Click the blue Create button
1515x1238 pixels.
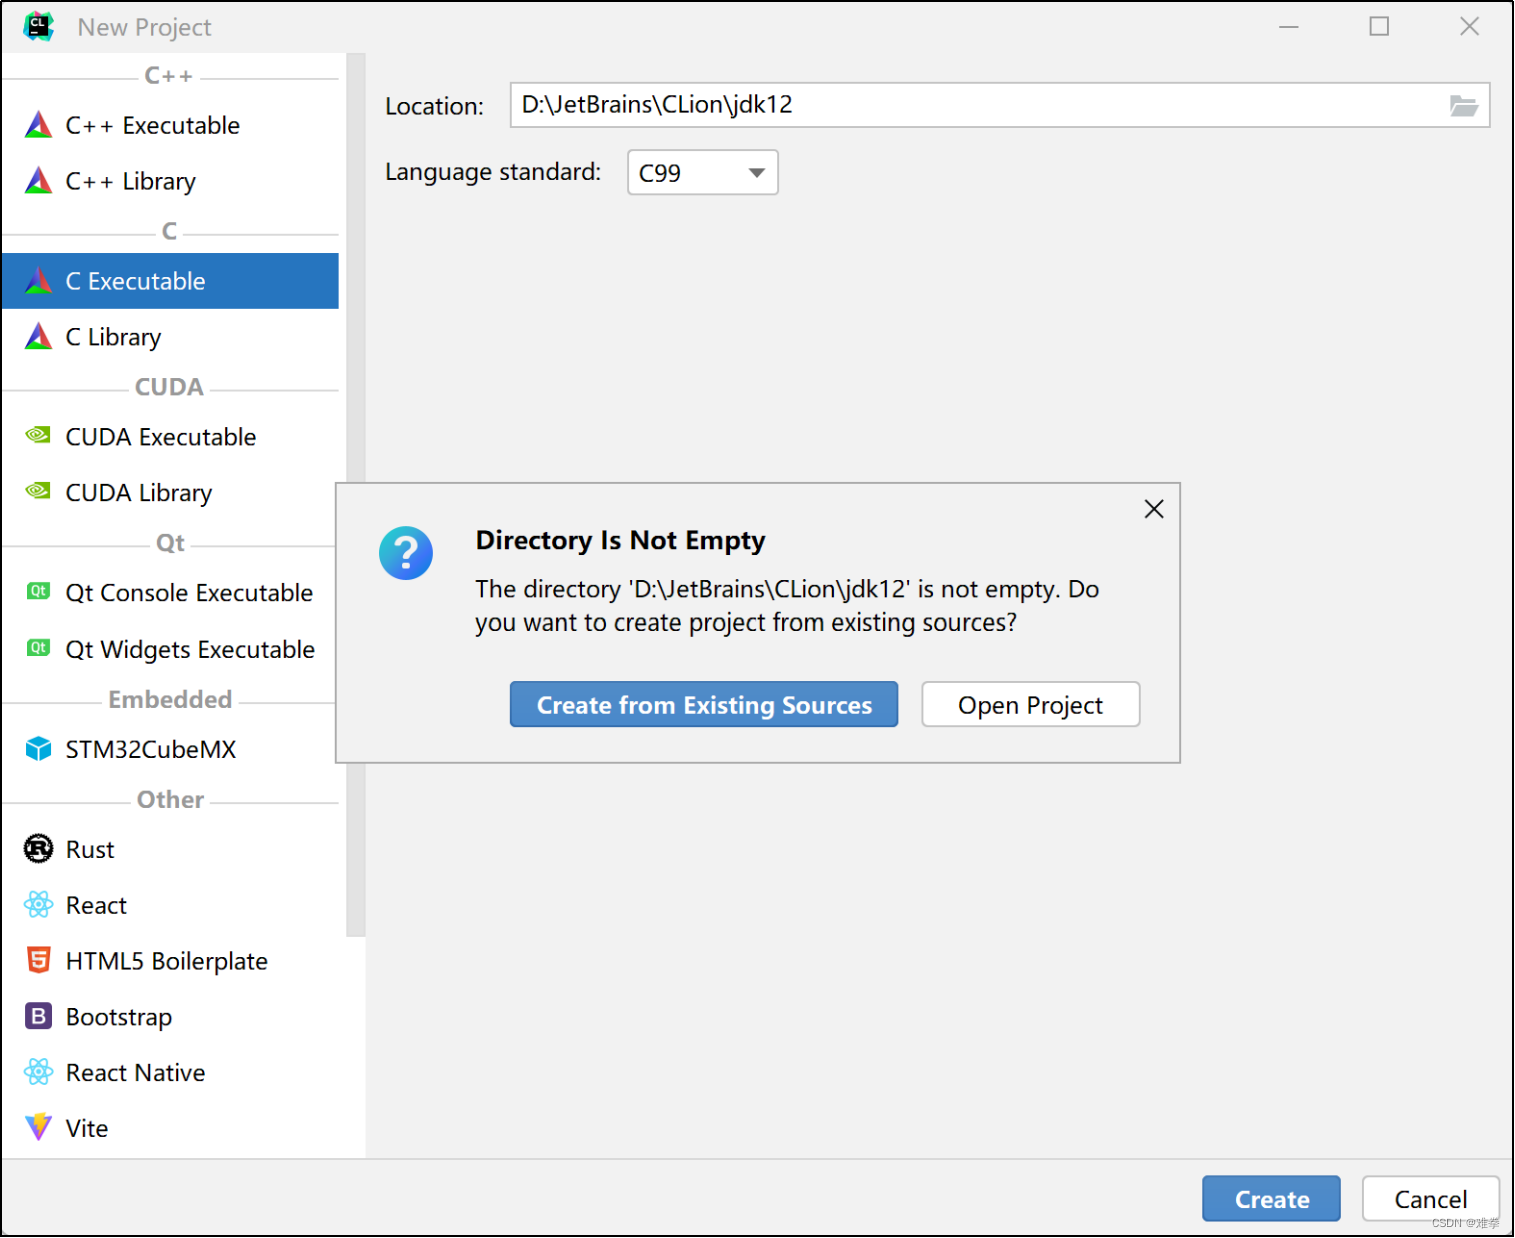tap(1271, 1199)
